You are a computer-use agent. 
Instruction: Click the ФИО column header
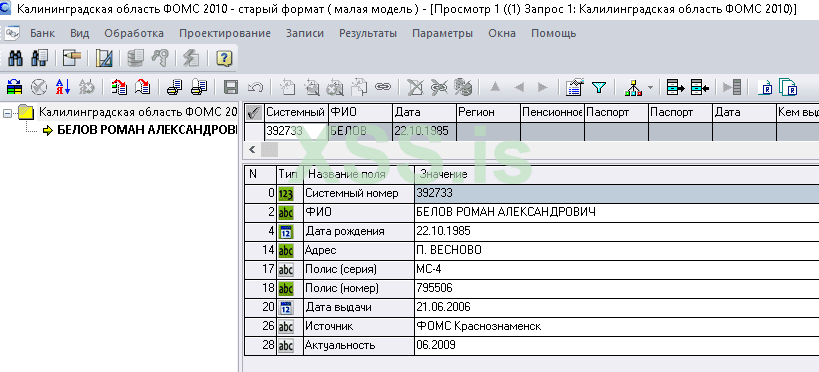pos(360,112)
